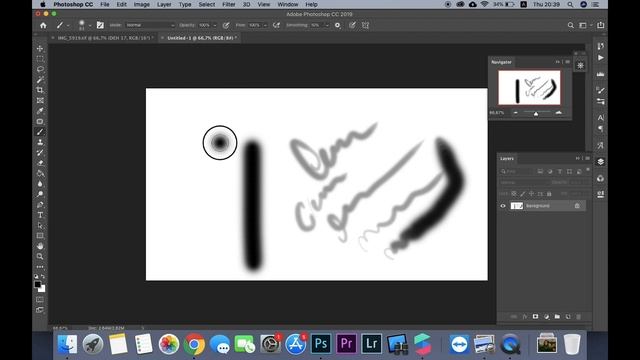
Task: Toggle pressure for size
Action: [x=352, y=25]
